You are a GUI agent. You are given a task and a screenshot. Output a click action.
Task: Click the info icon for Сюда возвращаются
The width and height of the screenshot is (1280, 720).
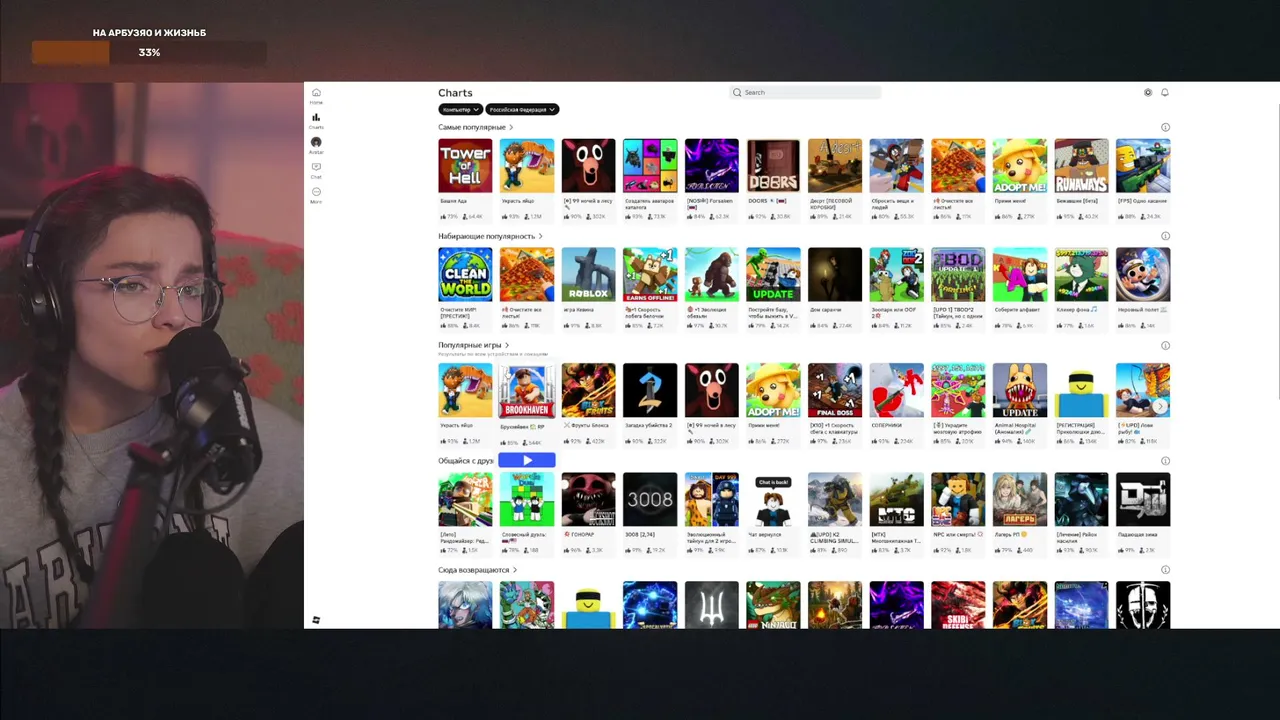1165,570
